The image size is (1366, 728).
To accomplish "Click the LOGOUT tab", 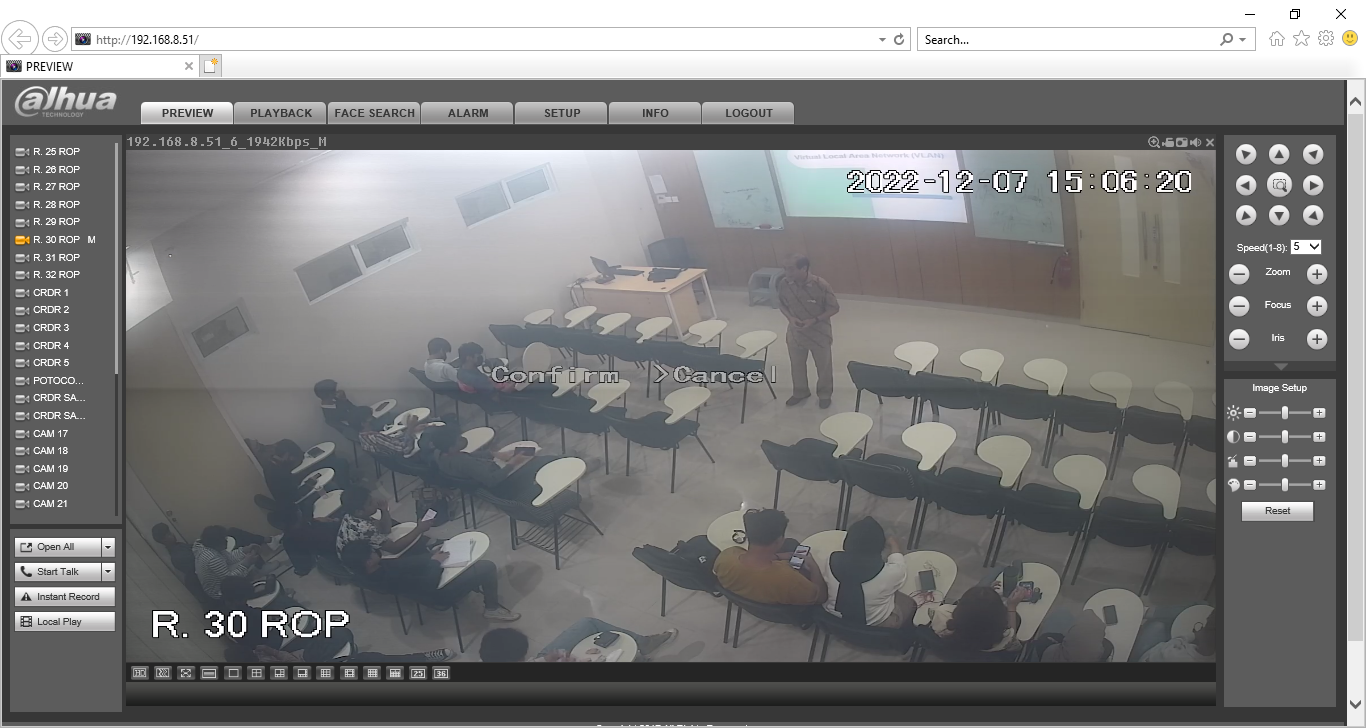I will coord(749,113).
